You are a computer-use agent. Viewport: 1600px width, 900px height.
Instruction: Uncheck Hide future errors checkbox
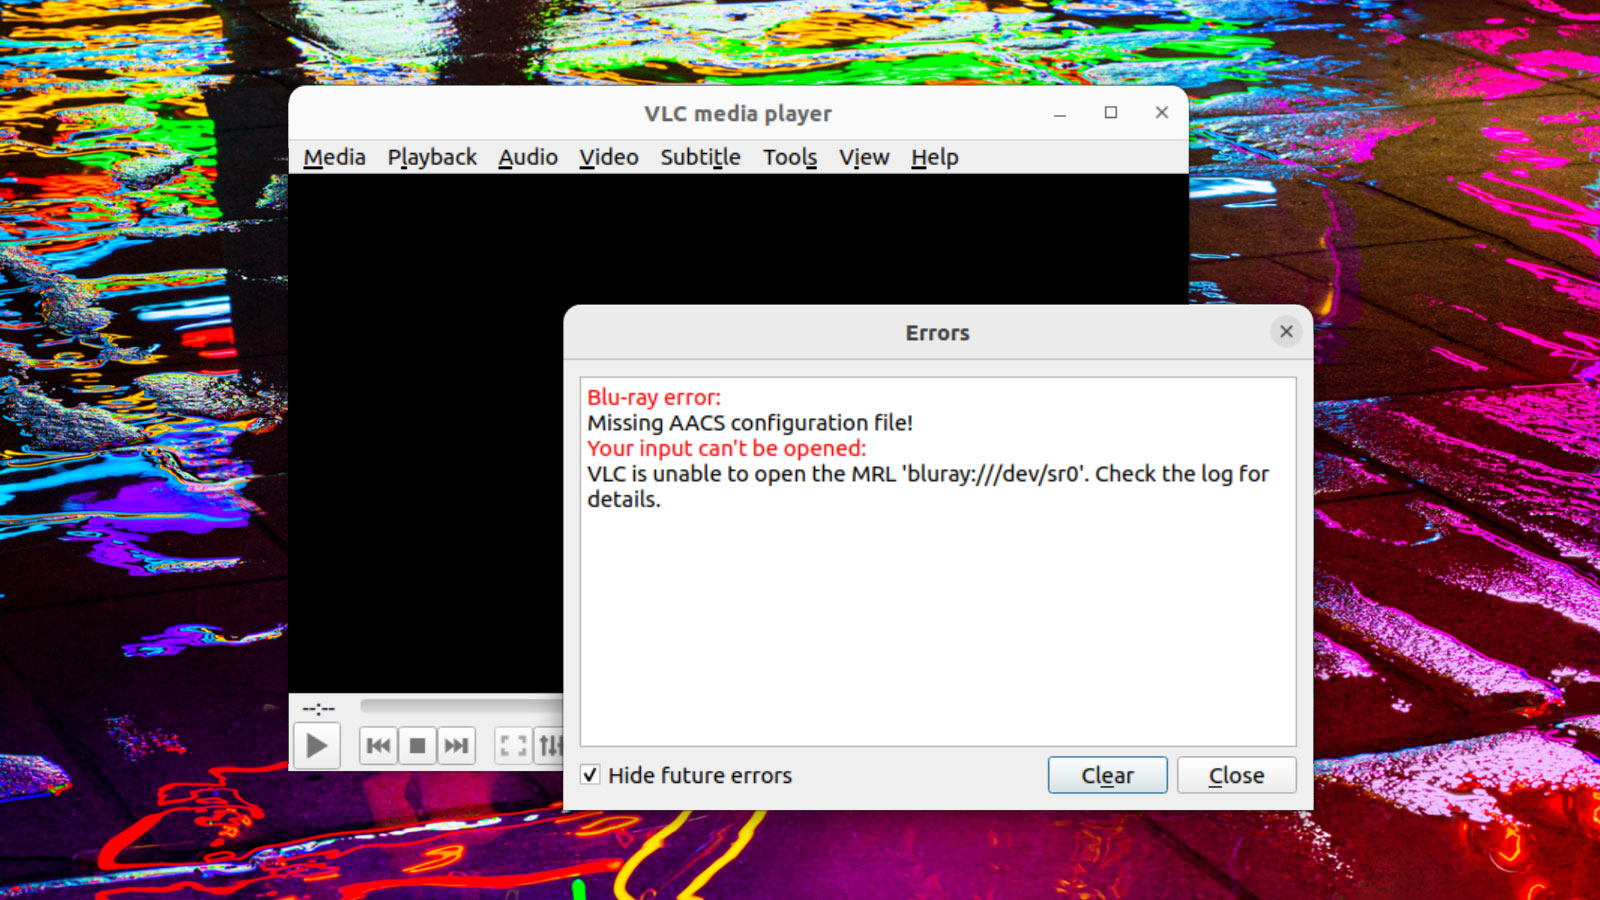(x=591, y=775)
